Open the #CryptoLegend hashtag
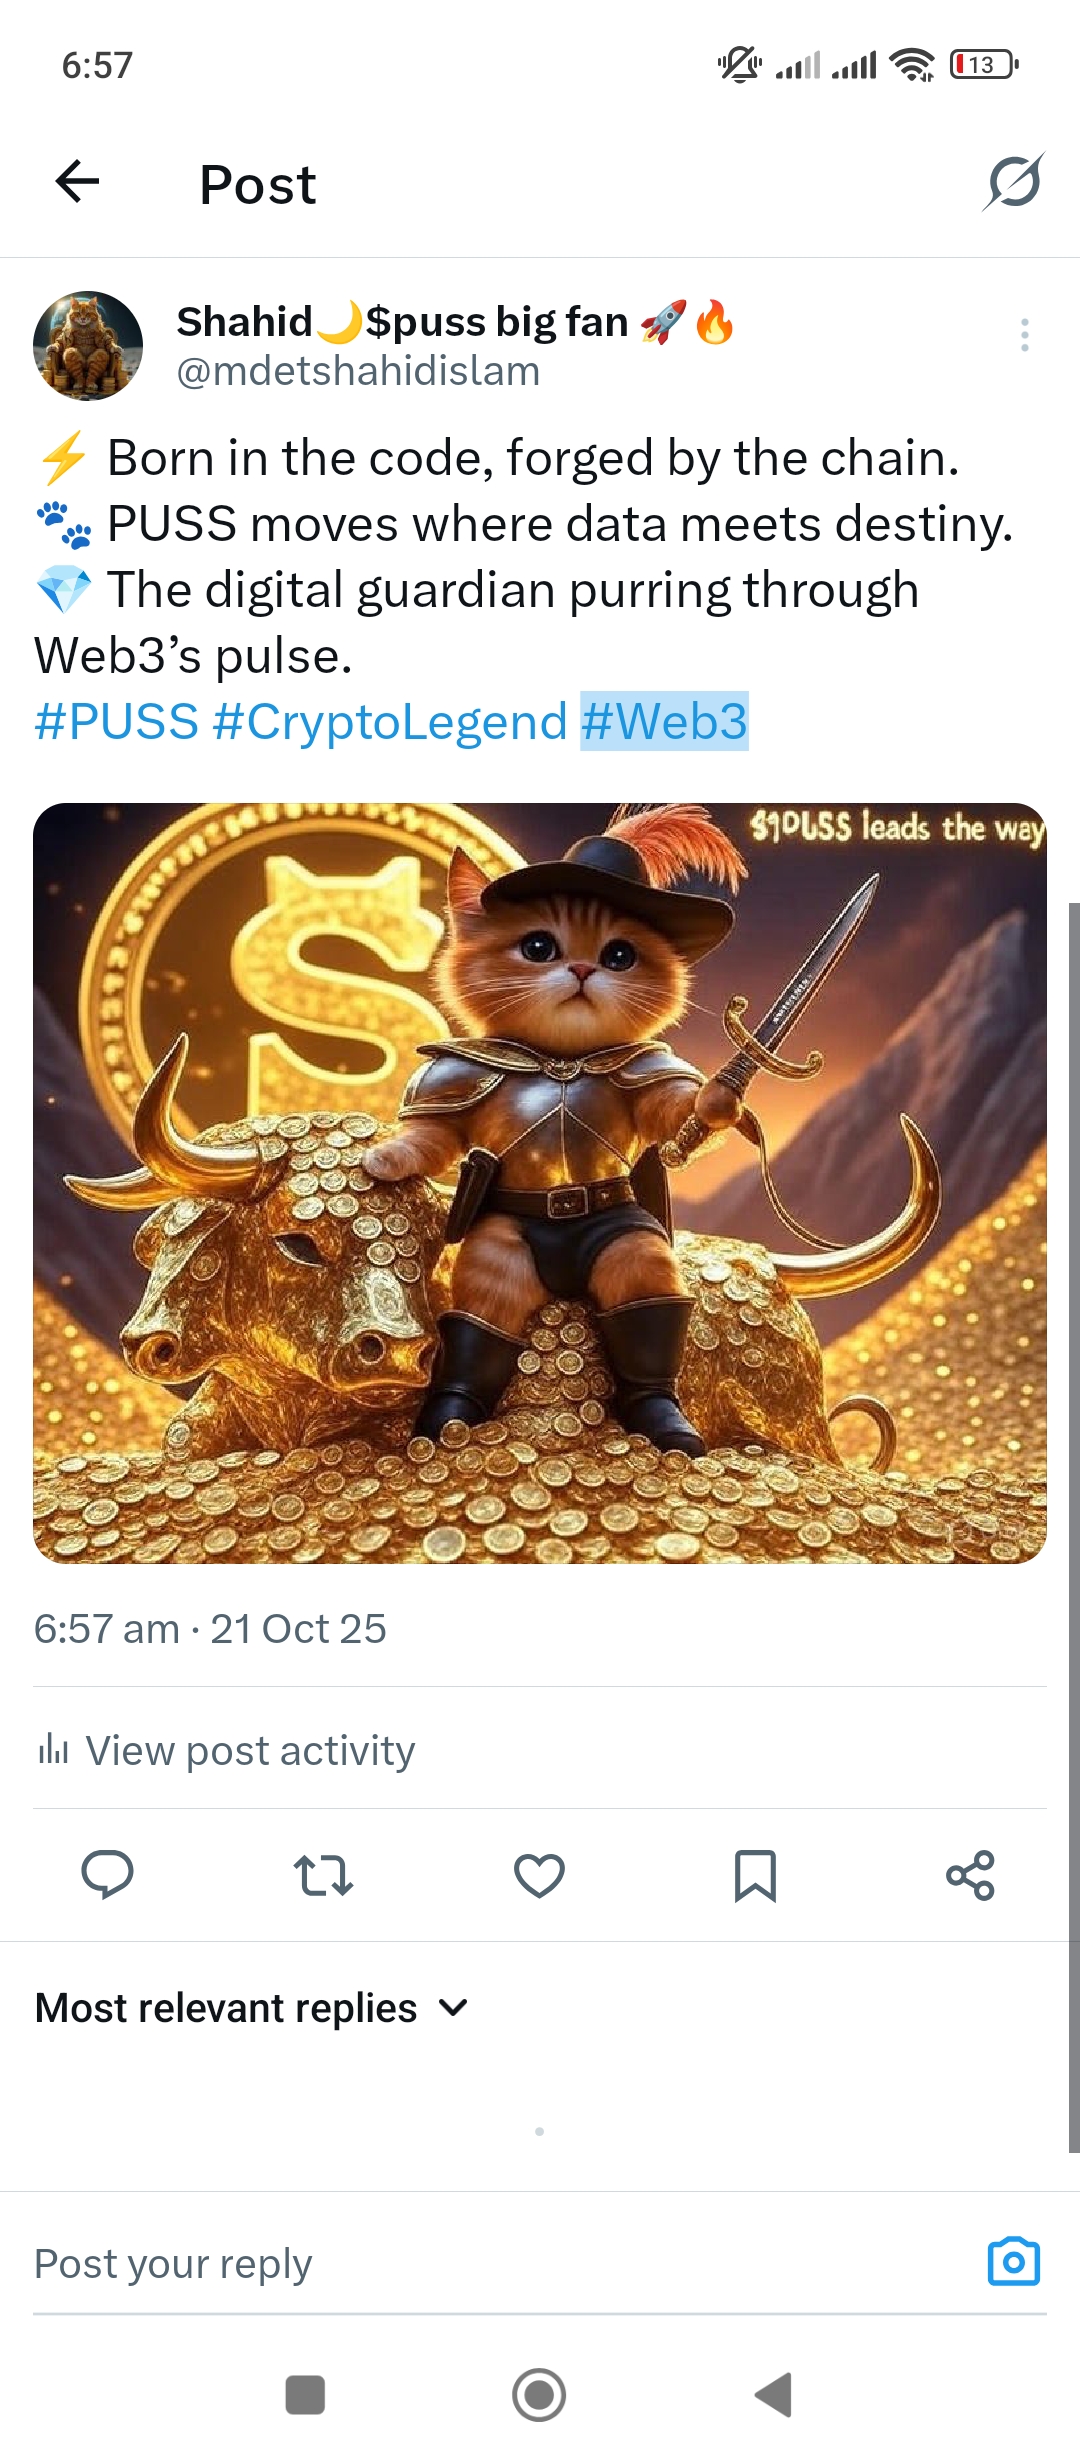The image size is (1080, 2460). [x=390, y=721]
